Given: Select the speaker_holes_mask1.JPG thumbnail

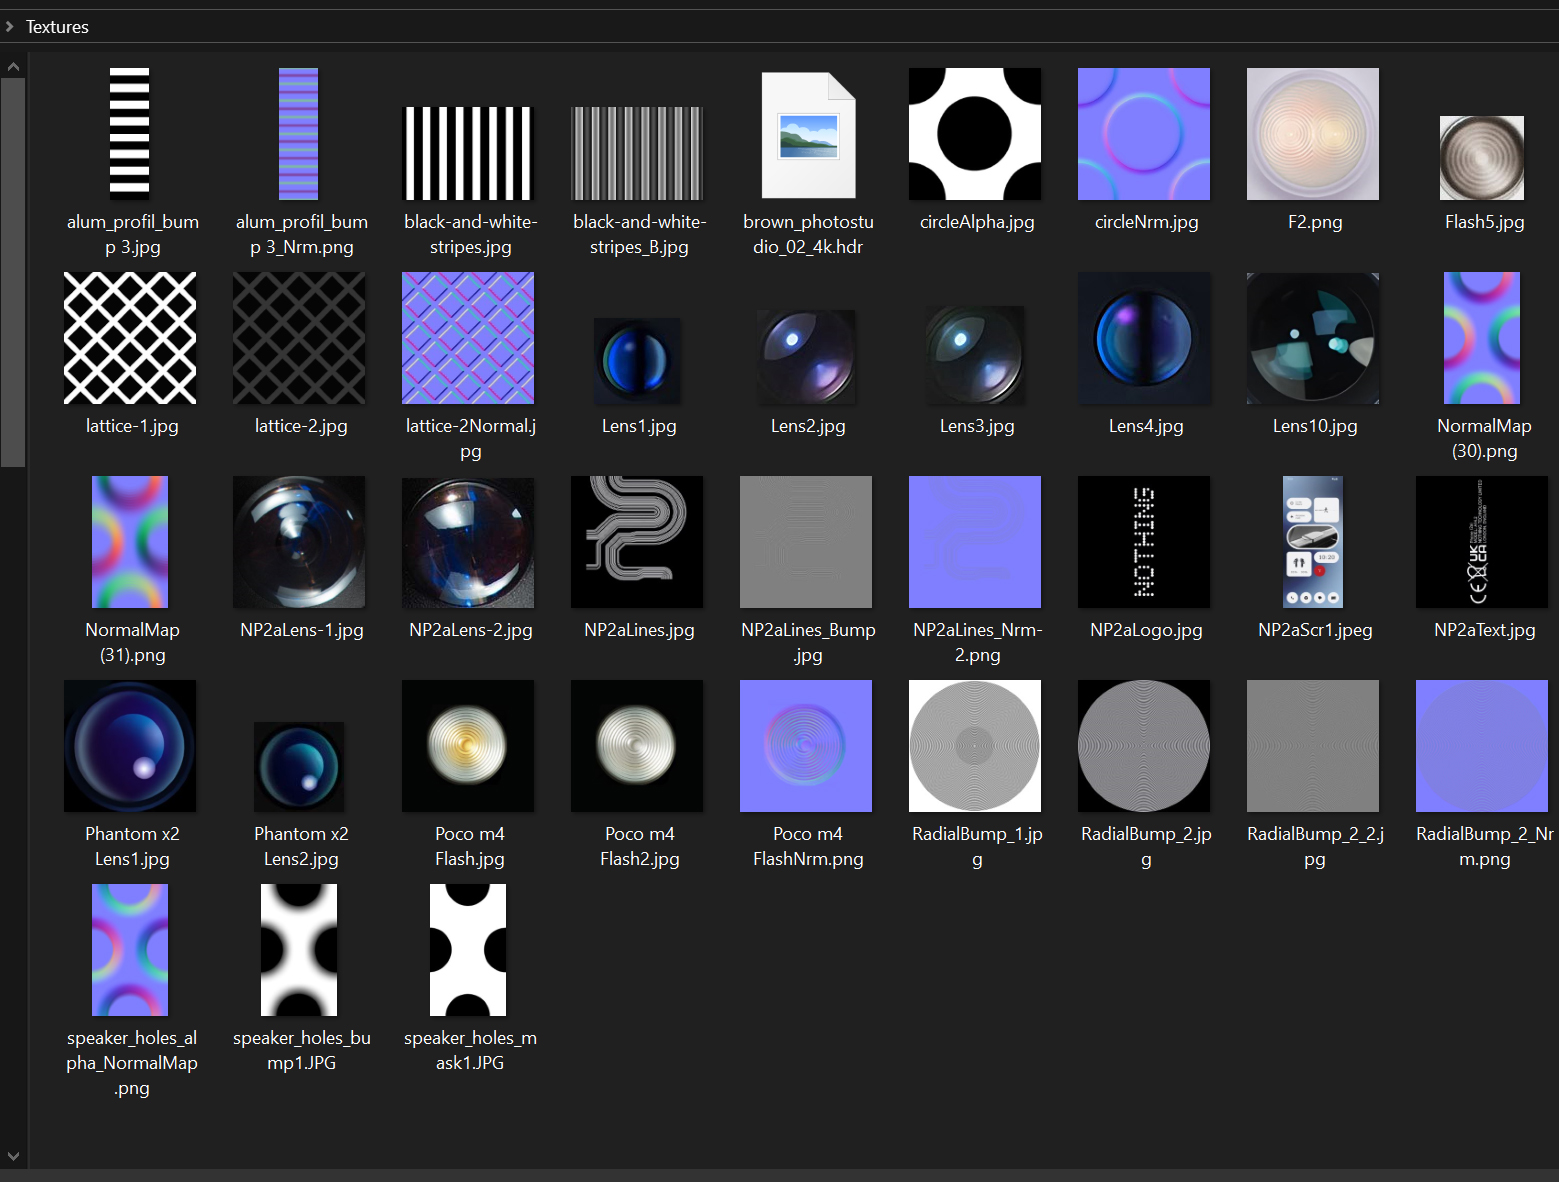Looking at the screenshot, I should tap(468, 950).
